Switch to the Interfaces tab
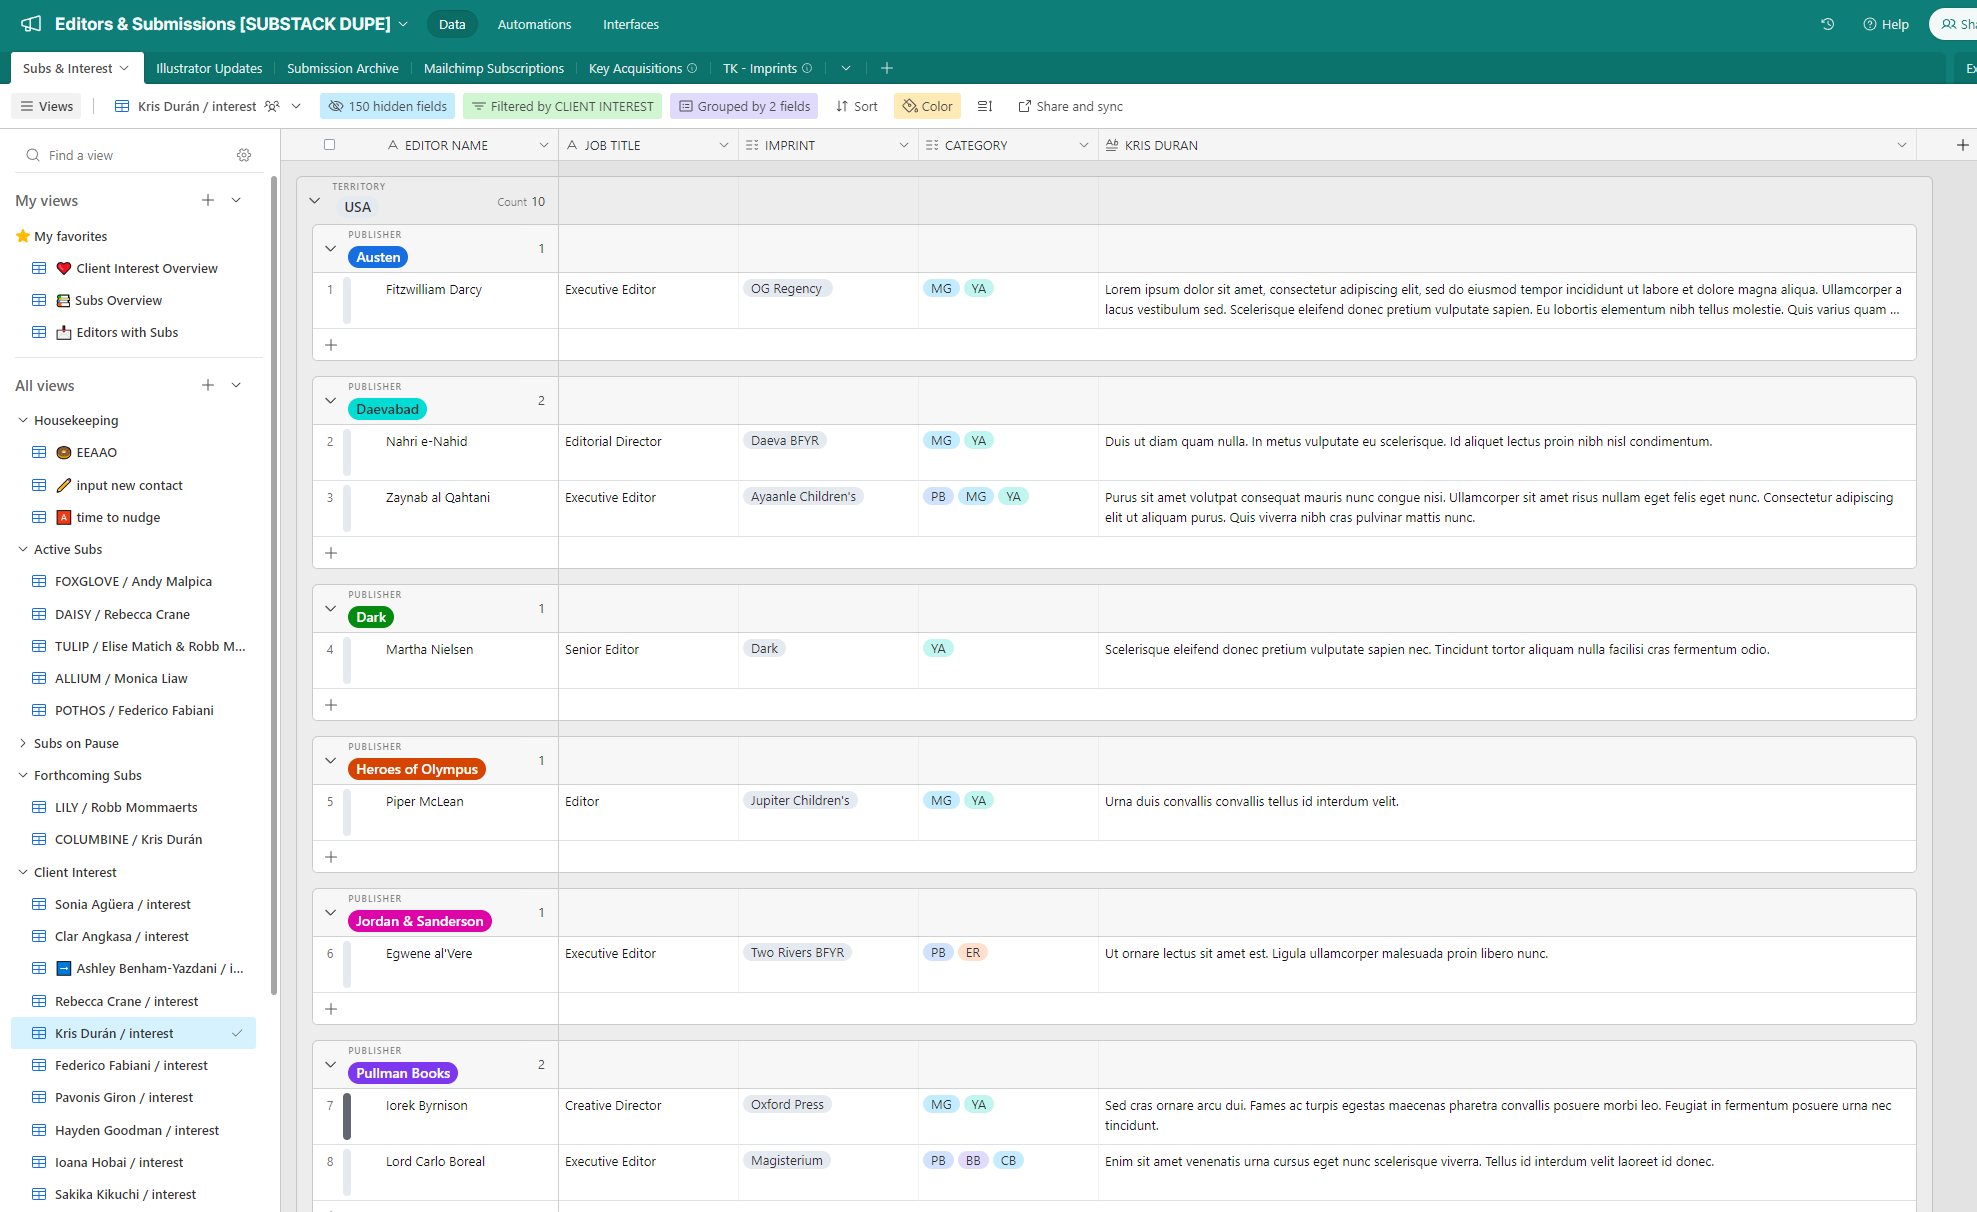 click(630, 24)
